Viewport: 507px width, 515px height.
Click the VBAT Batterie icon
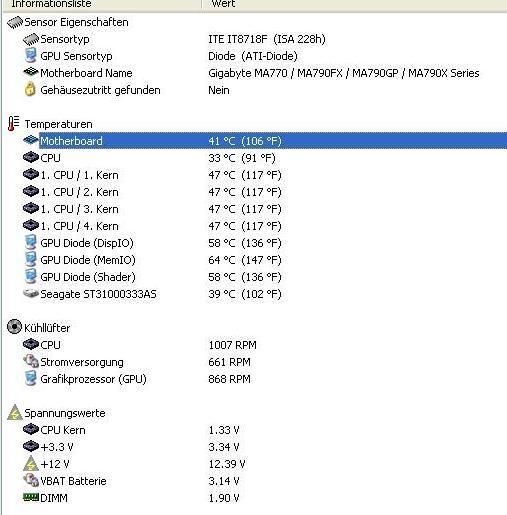tap(31, 480)
